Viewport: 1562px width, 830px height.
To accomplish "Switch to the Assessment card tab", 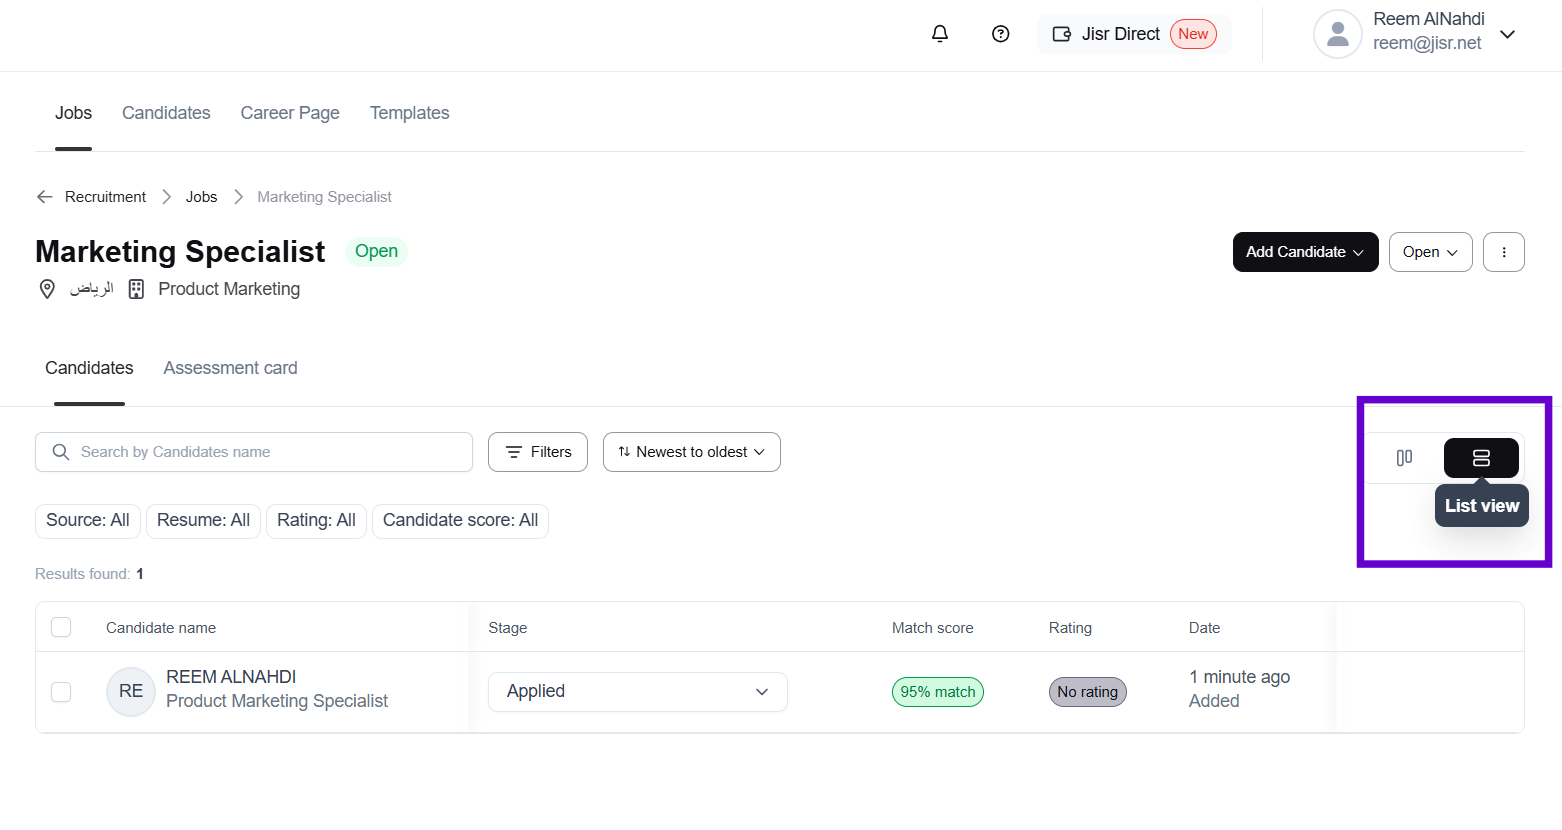I will click(x=230, y=368).
